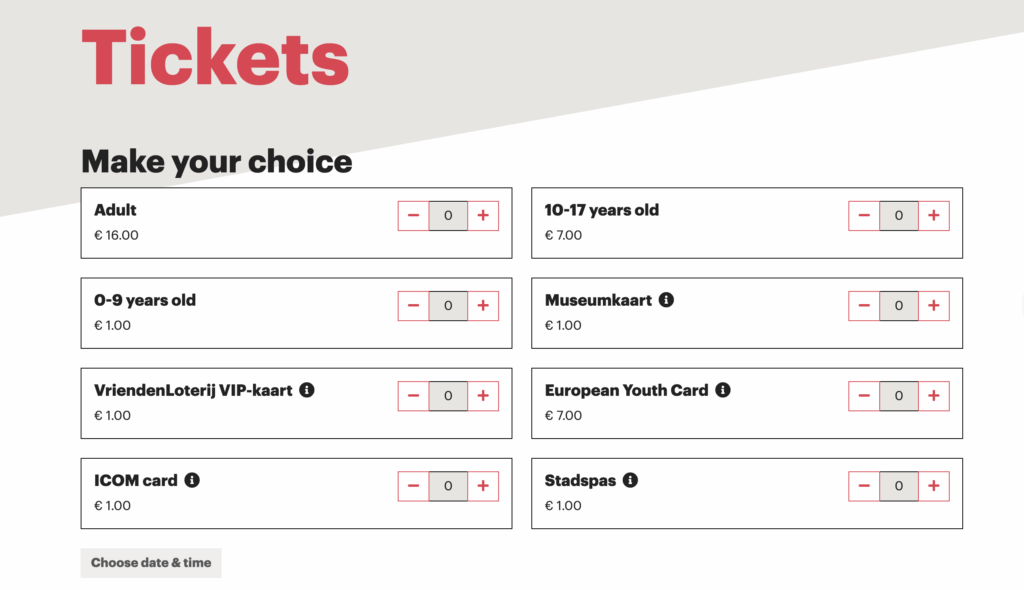Increase the European Youth Card count
Image resolution: width=1024 pixels, height=590 pixels.
tap(934, 395)
